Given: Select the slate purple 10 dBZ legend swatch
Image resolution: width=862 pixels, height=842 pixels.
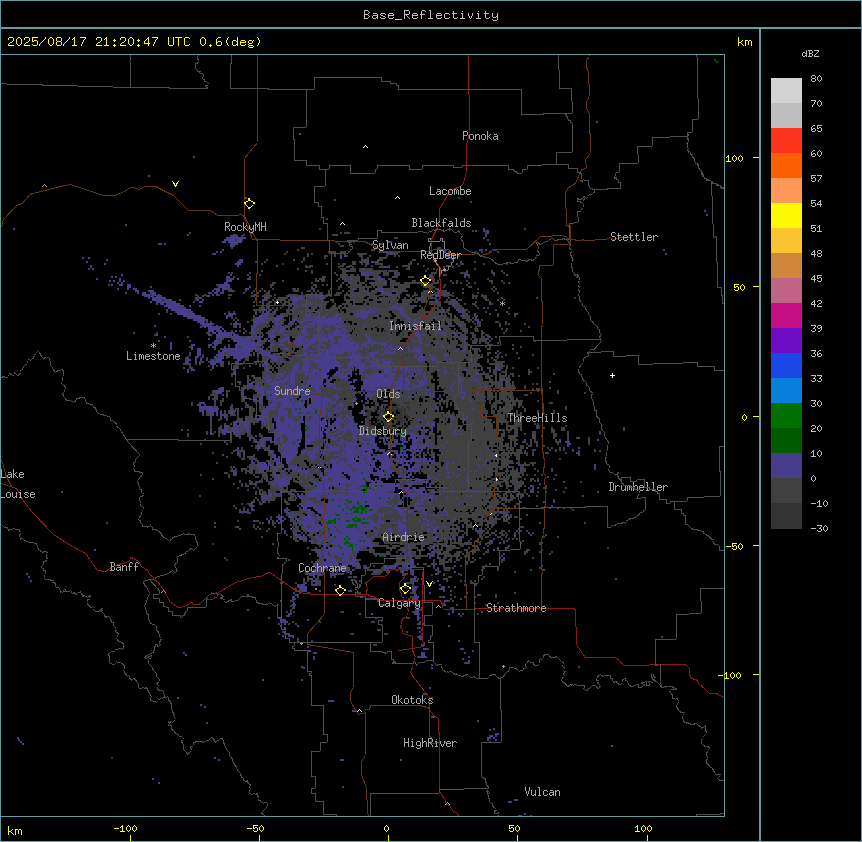Looking at the screenshot, I should point(786,466).
